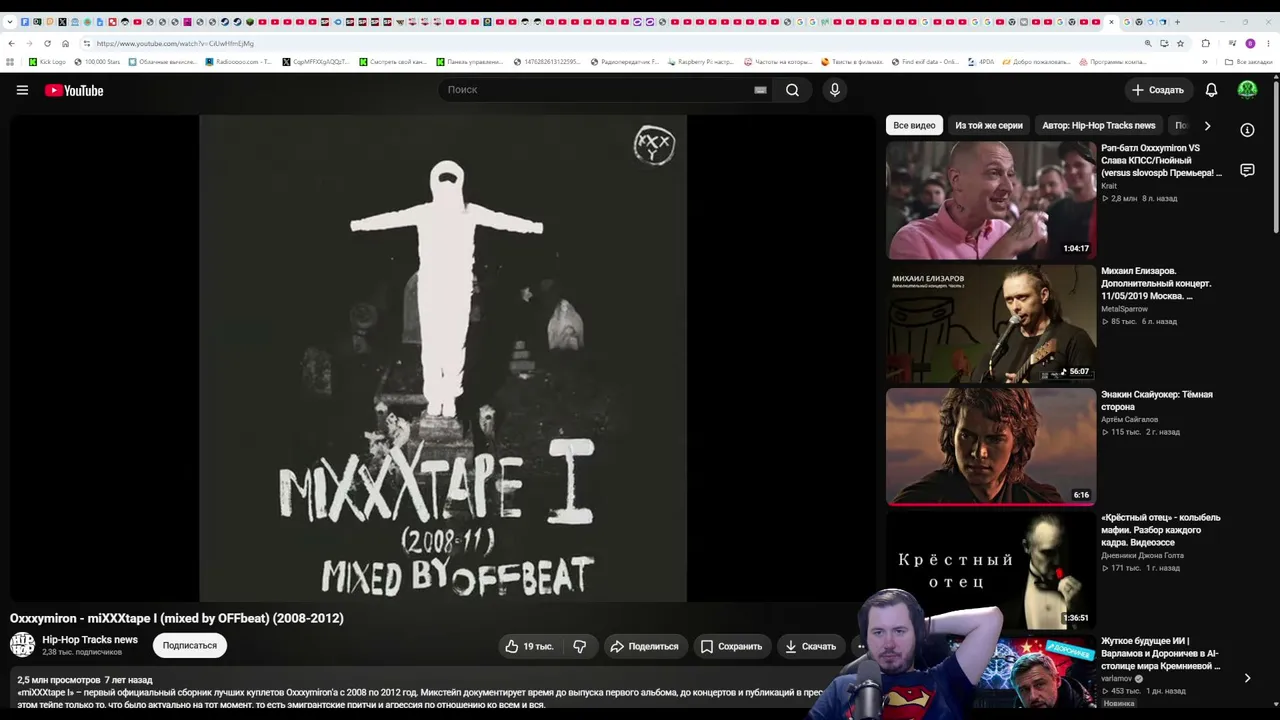Open the Крёстный отец video thumbnail
Viewport: 1280px width, 720px height.
pos(991,569)
